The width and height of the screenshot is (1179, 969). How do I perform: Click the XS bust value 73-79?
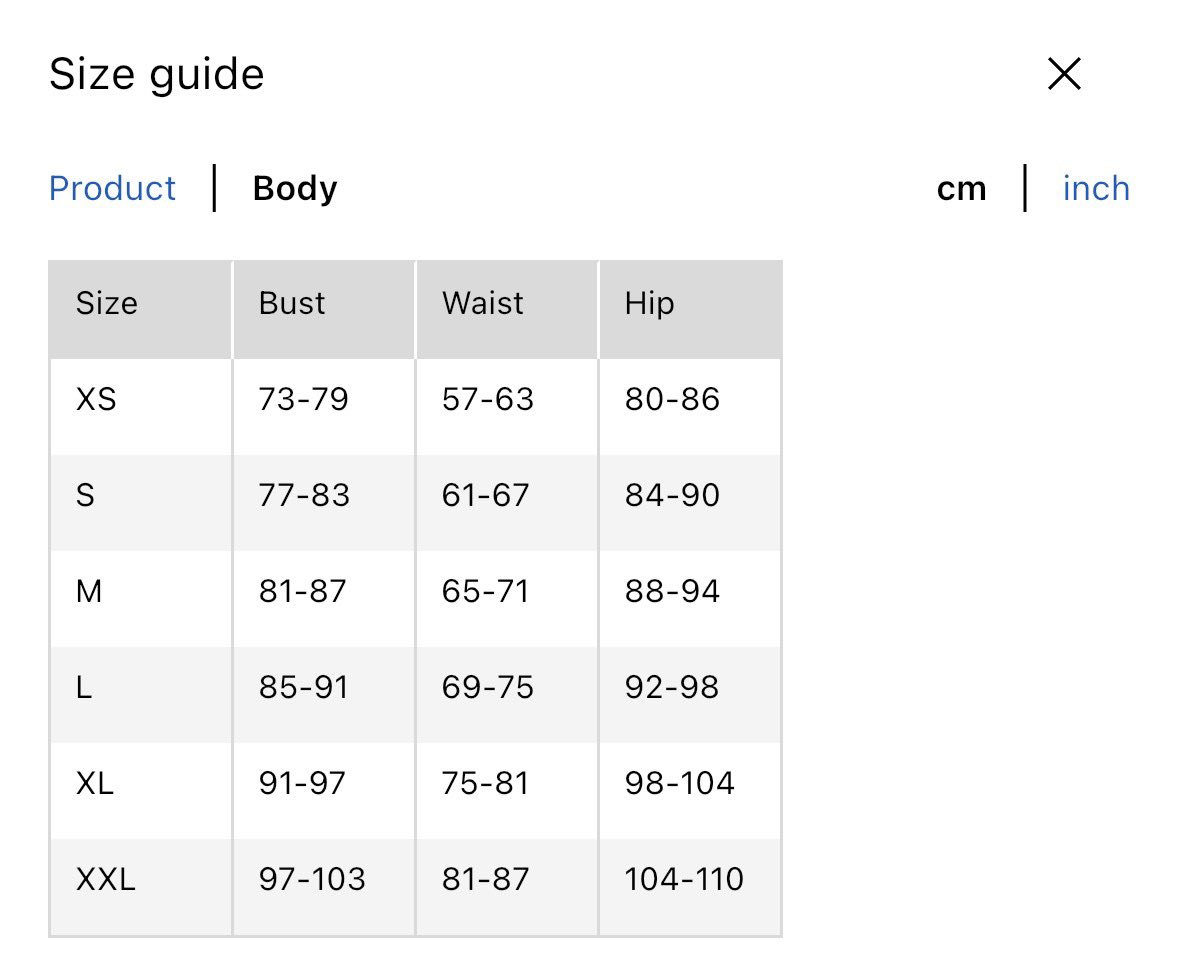pos(303,400)
